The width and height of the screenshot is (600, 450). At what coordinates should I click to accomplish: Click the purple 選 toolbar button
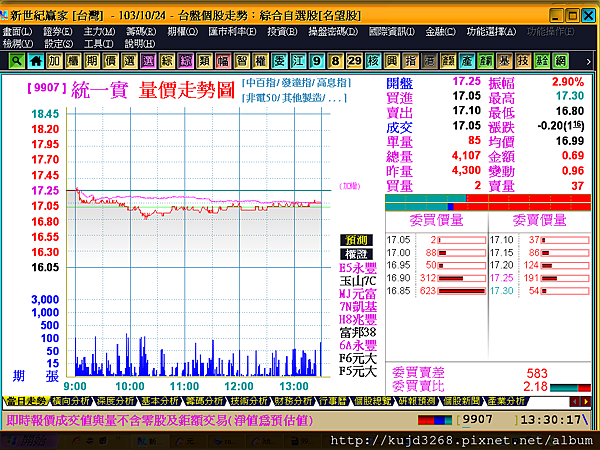(x=148, y=61)
